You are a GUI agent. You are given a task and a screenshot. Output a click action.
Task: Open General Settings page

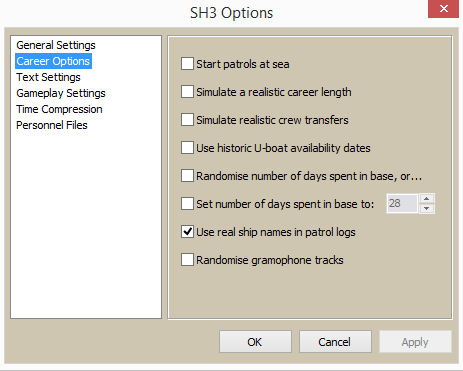pyautogui.click(x=56, y=45)
